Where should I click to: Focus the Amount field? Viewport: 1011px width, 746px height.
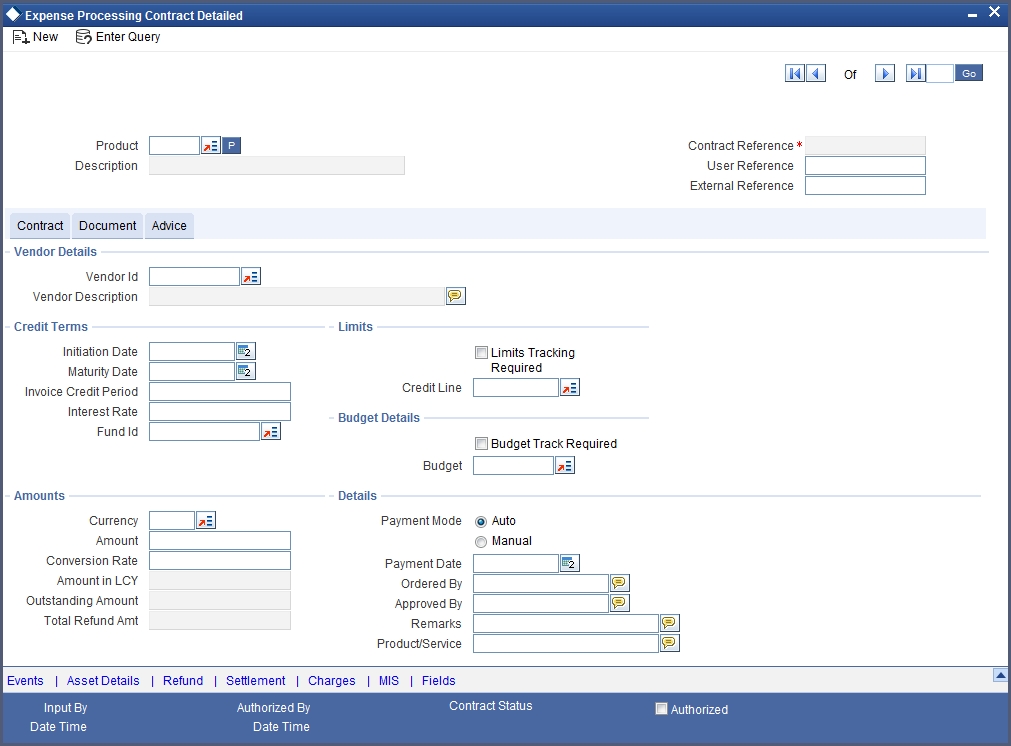click(220, 540)
